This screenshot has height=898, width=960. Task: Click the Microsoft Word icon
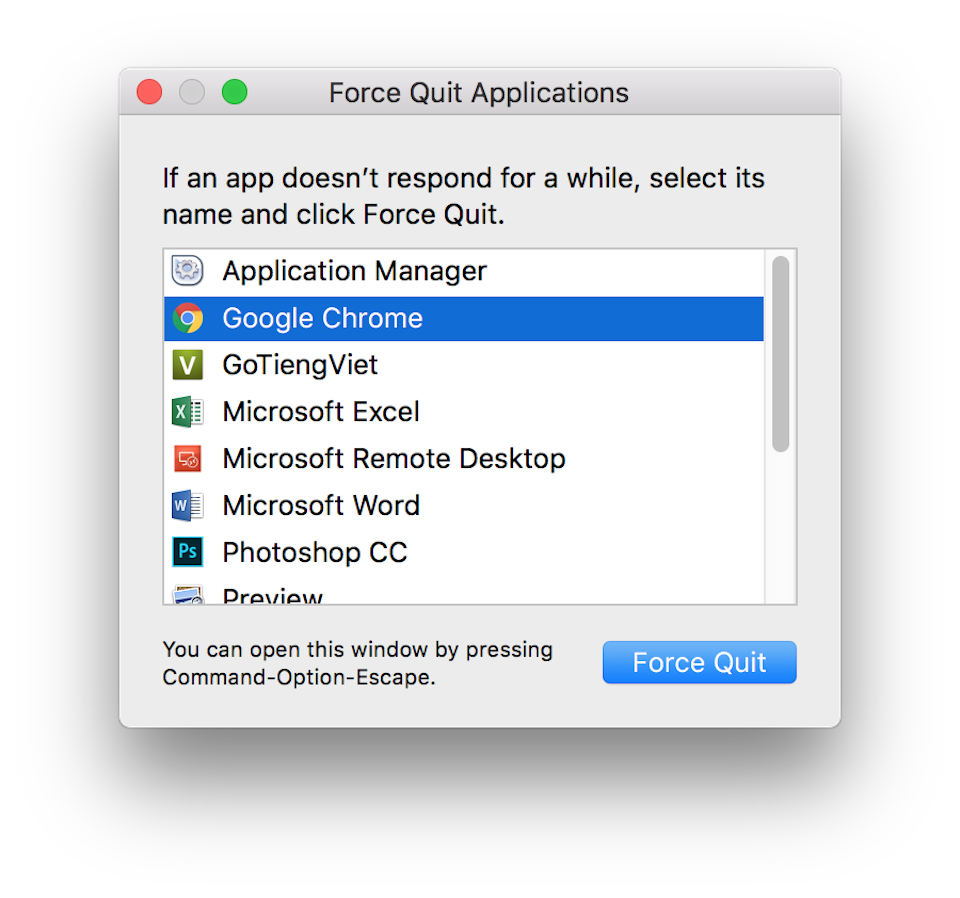(x=188, y=506)
